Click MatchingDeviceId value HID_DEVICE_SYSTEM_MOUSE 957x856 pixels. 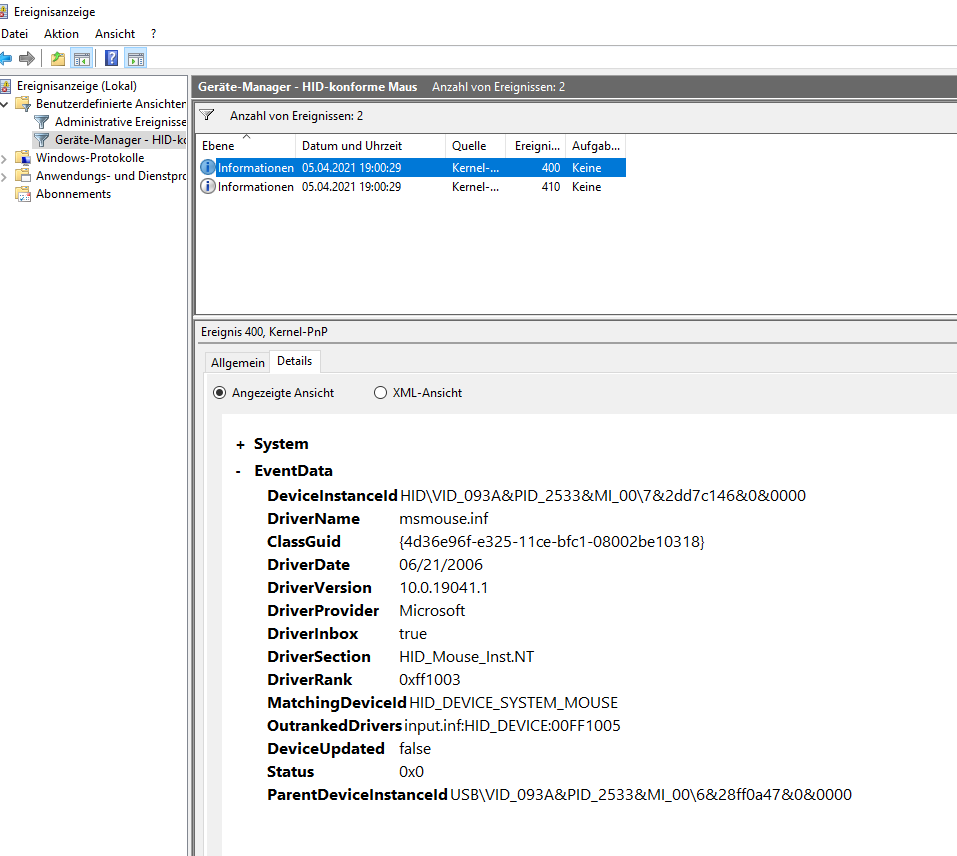513,703
